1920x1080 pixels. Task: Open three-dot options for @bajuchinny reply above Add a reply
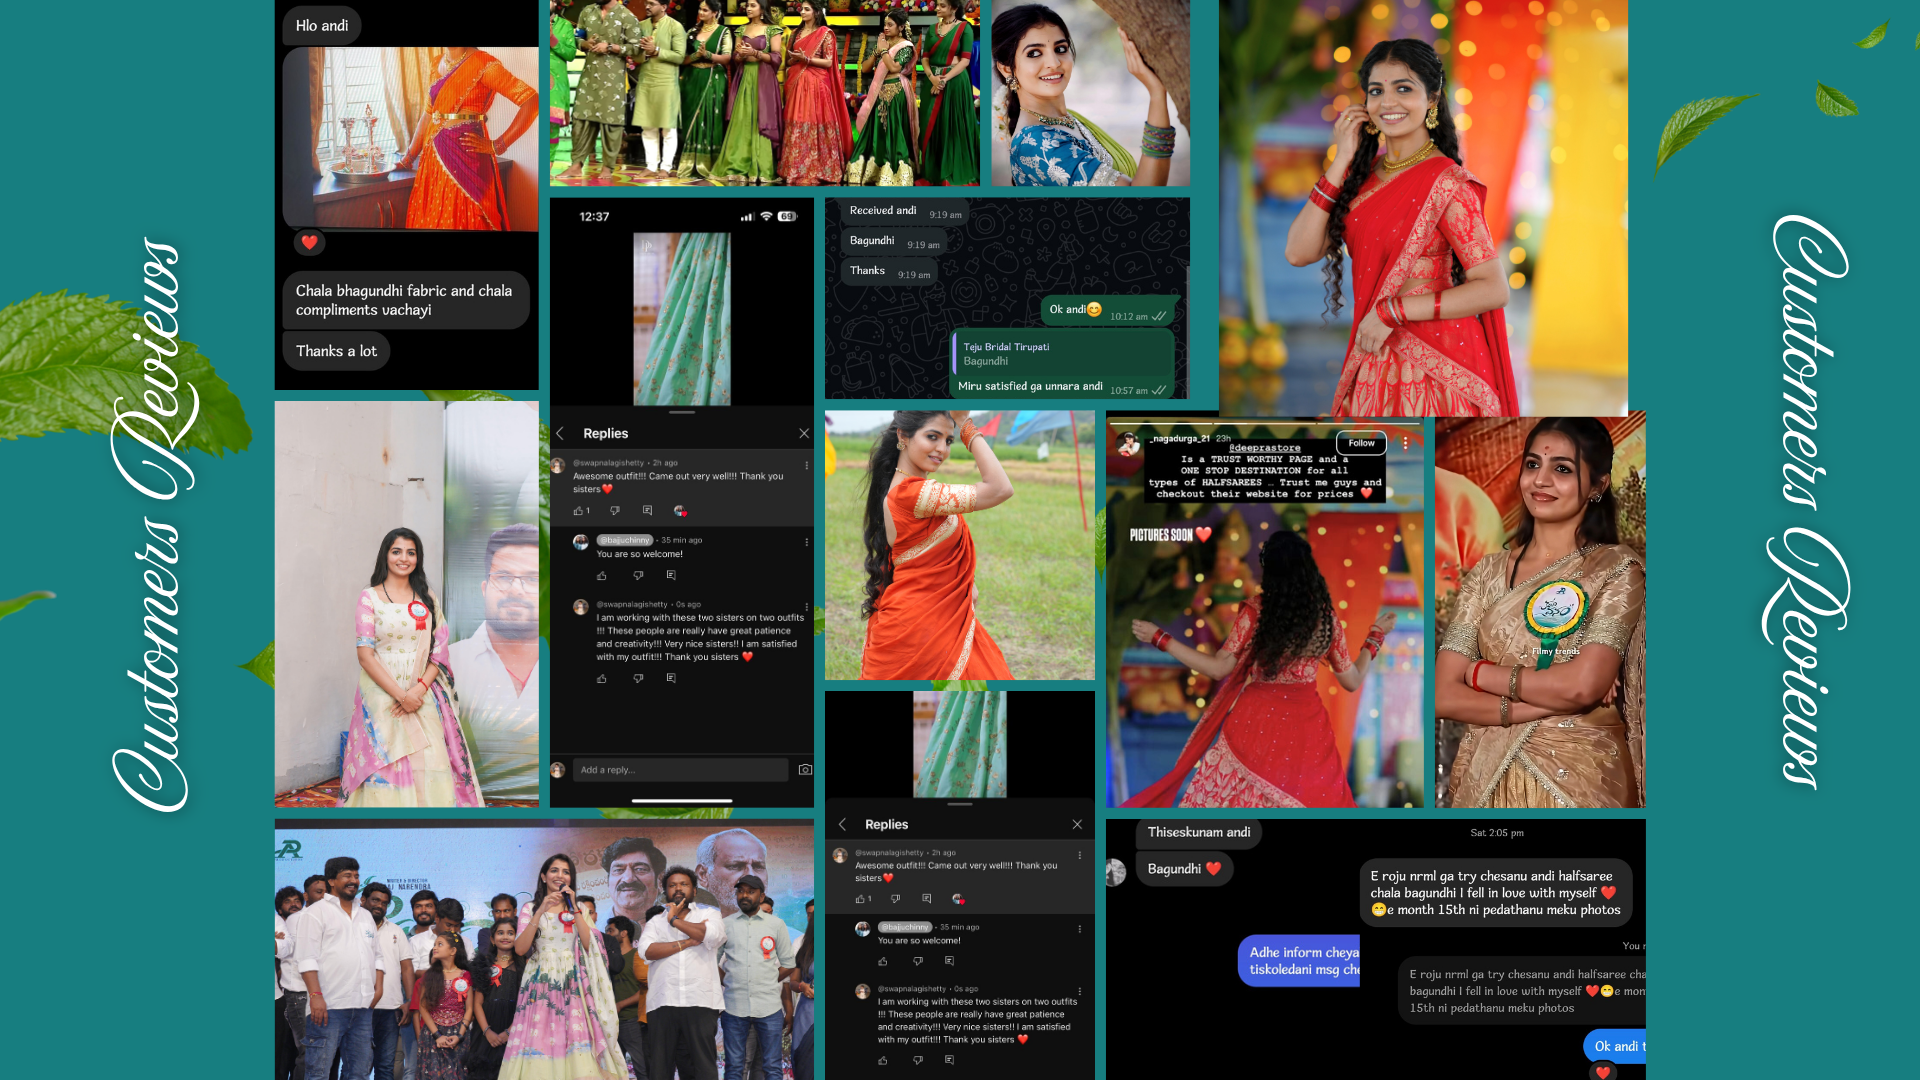(x=806, y=542)
